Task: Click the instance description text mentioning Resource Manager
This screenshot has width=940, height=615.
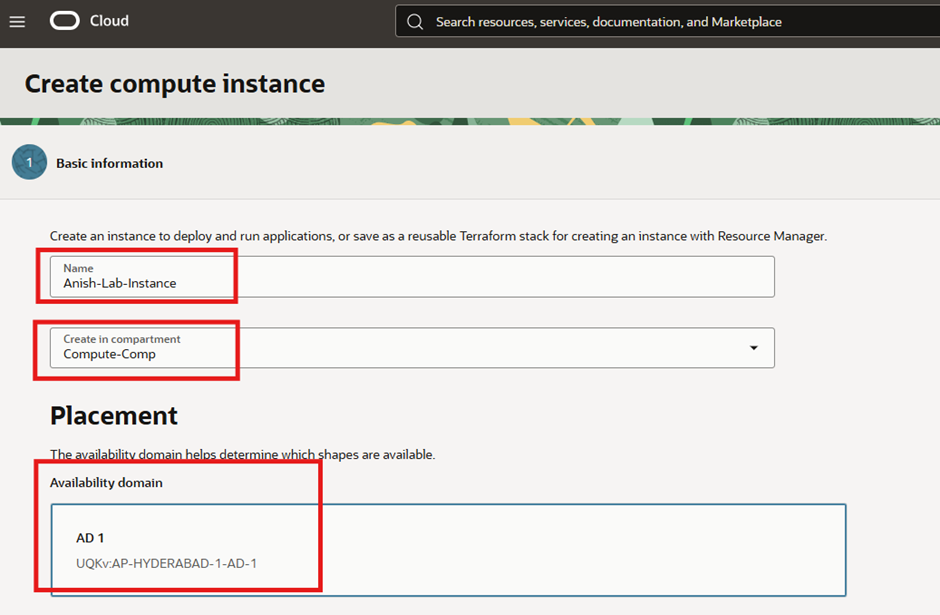Action: click(x=438, y=237)
